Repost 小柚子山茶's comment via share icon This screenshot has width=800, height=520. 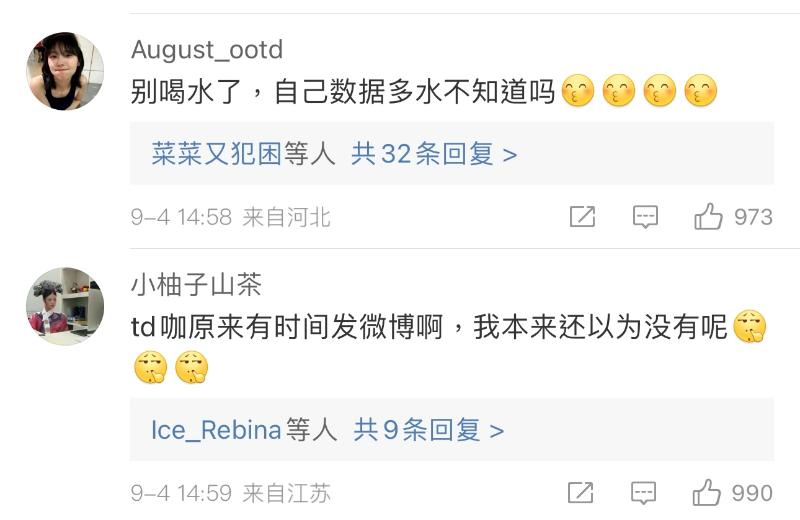pos(581,493)
